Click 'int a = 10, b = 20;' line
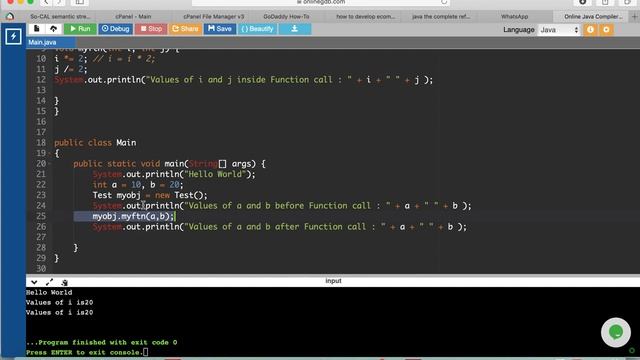Viewport: 640px width, 360px height. click(138, 185)
